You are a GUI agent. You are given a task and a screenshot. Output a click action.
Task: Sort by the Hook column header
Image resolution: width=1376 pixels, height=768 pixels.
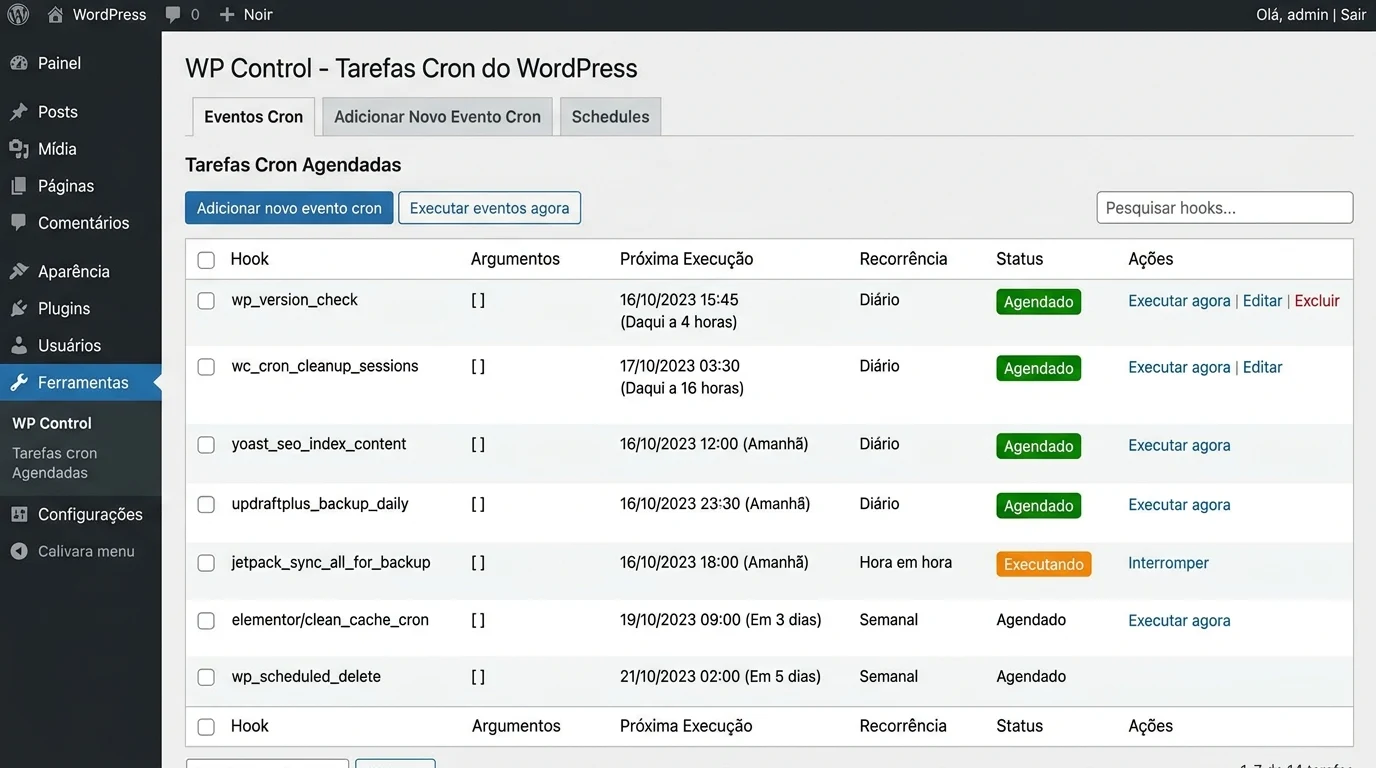tap(250, 259)
